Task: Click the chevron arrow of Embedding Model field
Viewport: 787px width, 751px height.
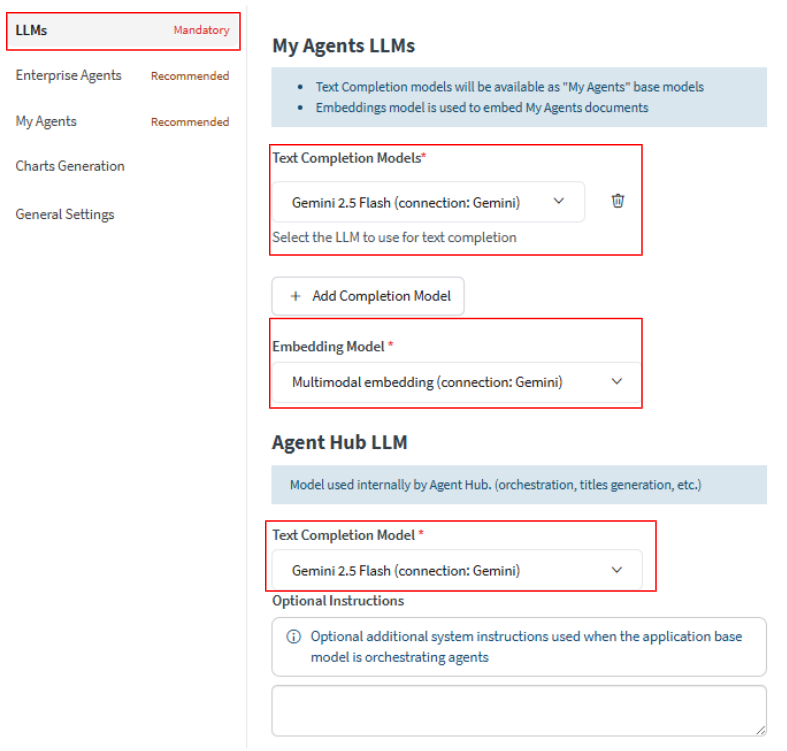Action: 616,381
